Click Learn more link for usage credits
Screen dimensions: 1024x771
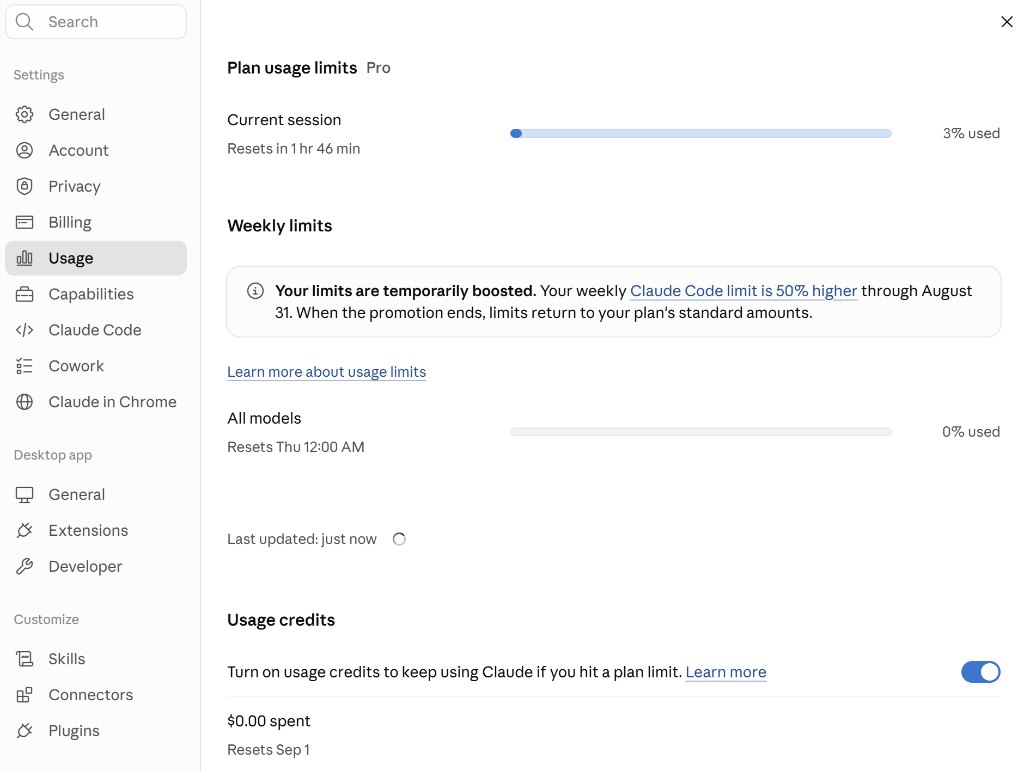tap(726, 672)
